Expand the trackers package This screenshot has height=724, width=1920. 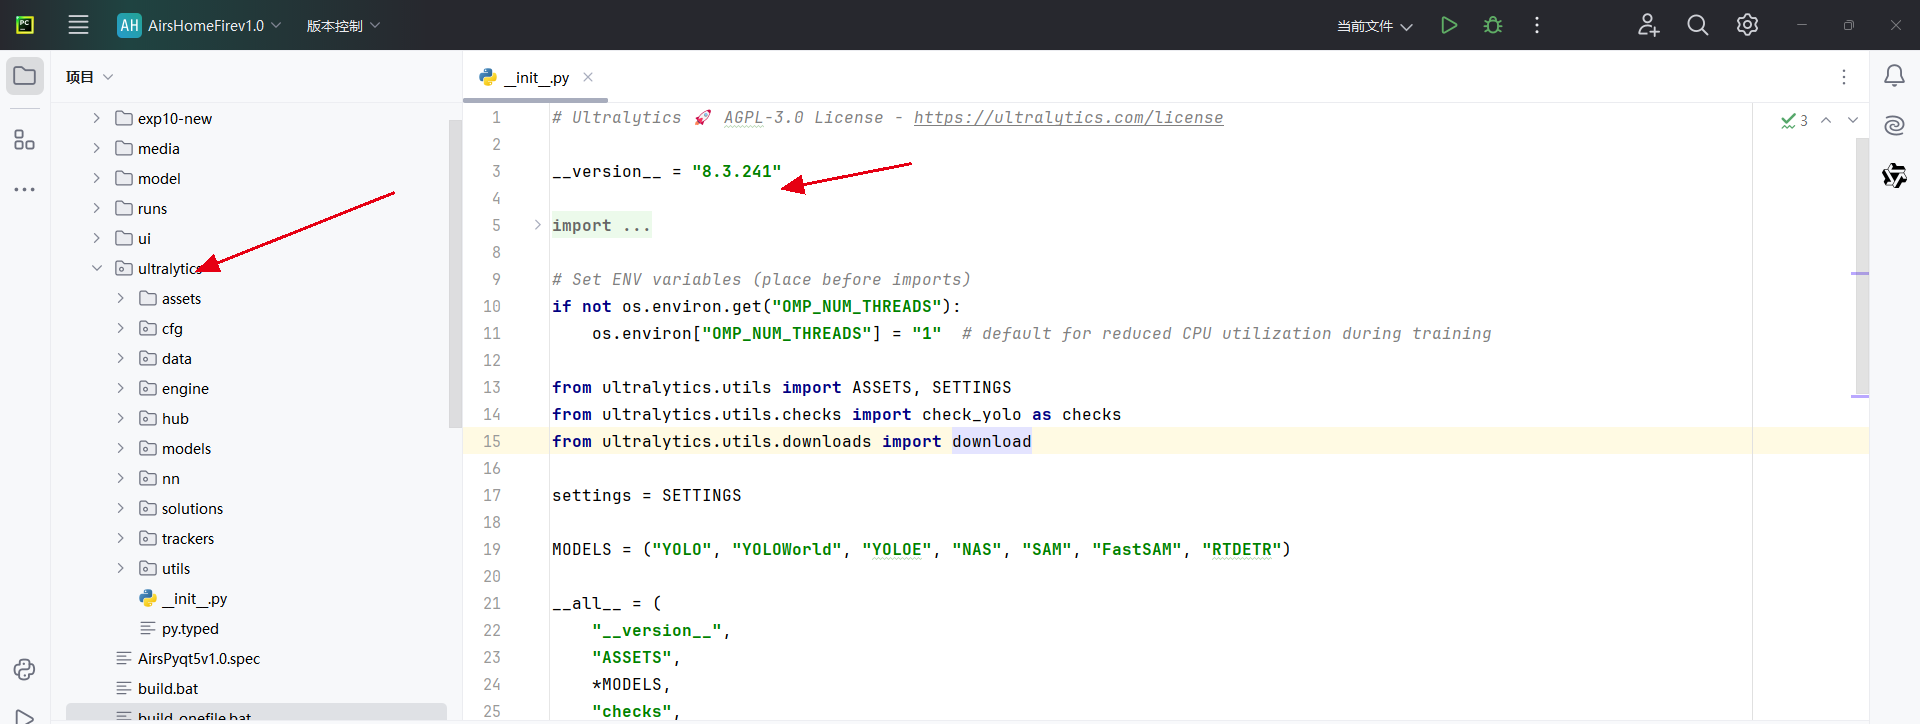point(120,538)
